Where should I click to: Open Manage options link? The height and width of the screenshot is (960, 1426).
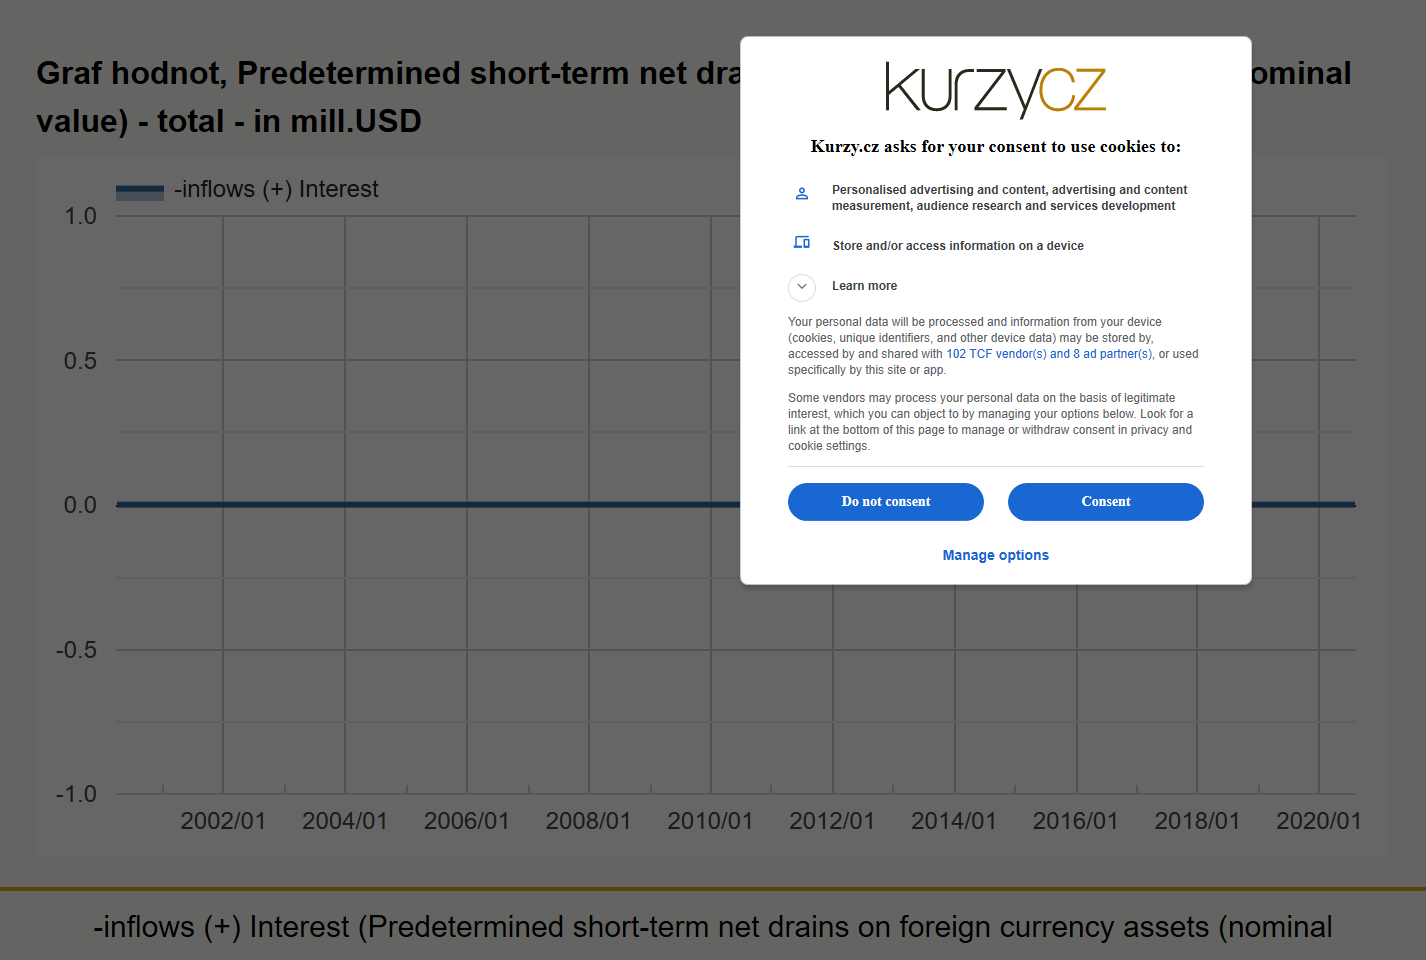[995, 555]
